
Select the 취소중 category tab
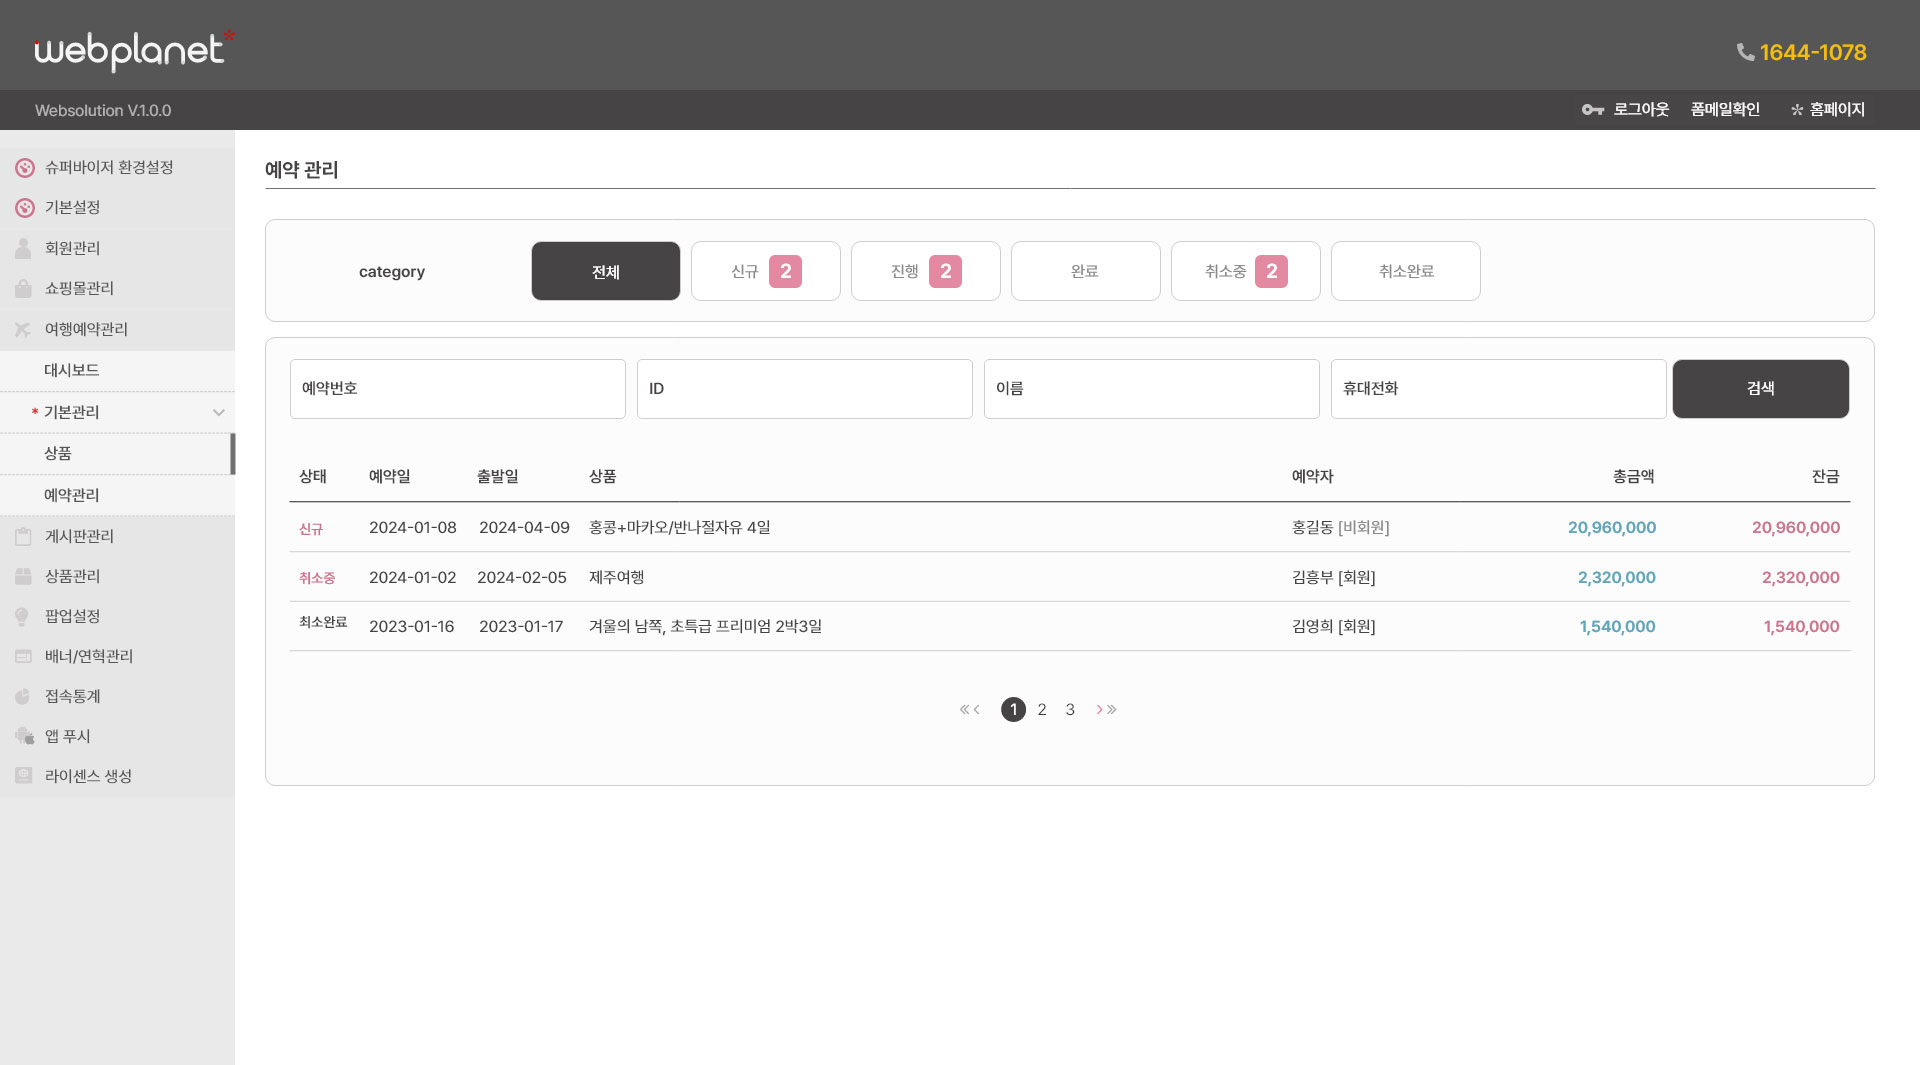1245,271
